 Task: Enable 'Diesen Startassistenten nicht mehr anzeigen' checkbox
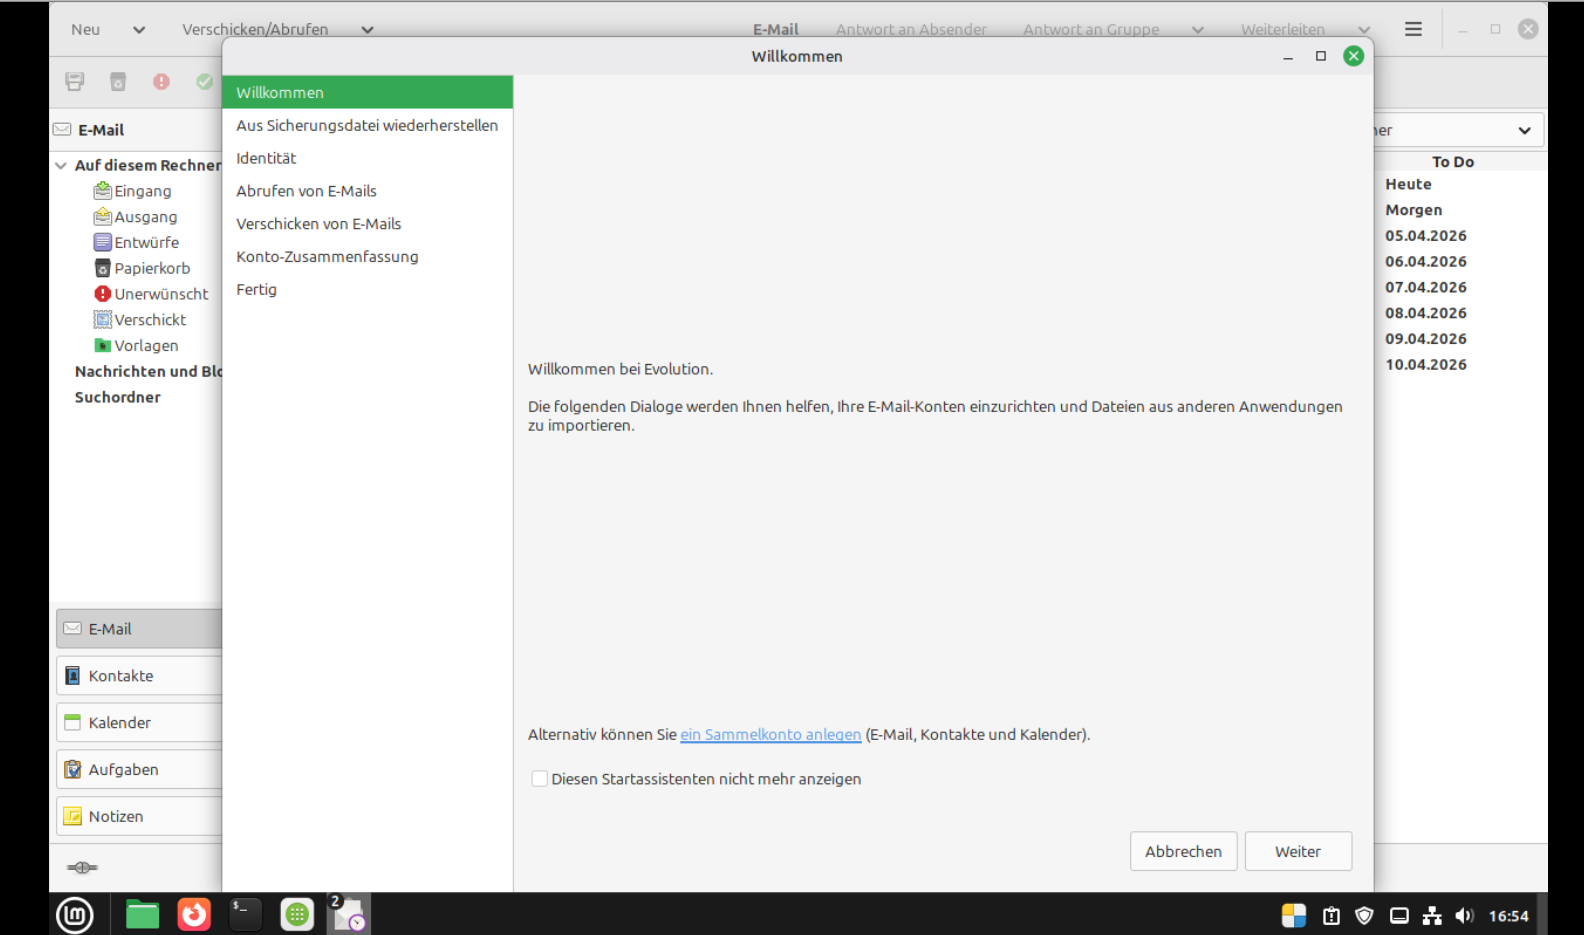tap(540, 779)
